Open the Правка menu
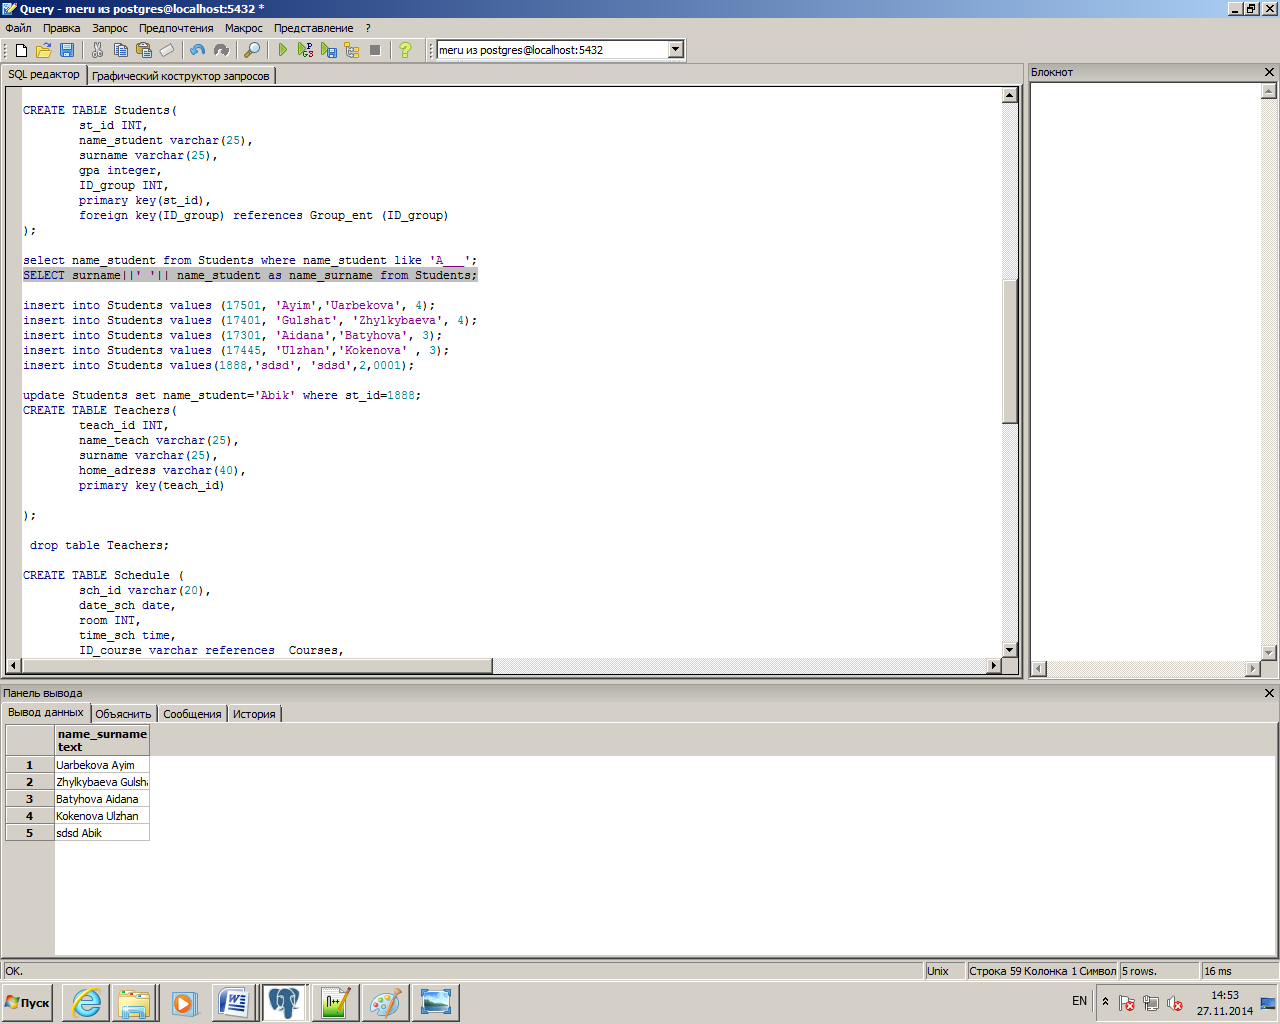Screen dimensions: 1280x1024 tap(62, 28)
